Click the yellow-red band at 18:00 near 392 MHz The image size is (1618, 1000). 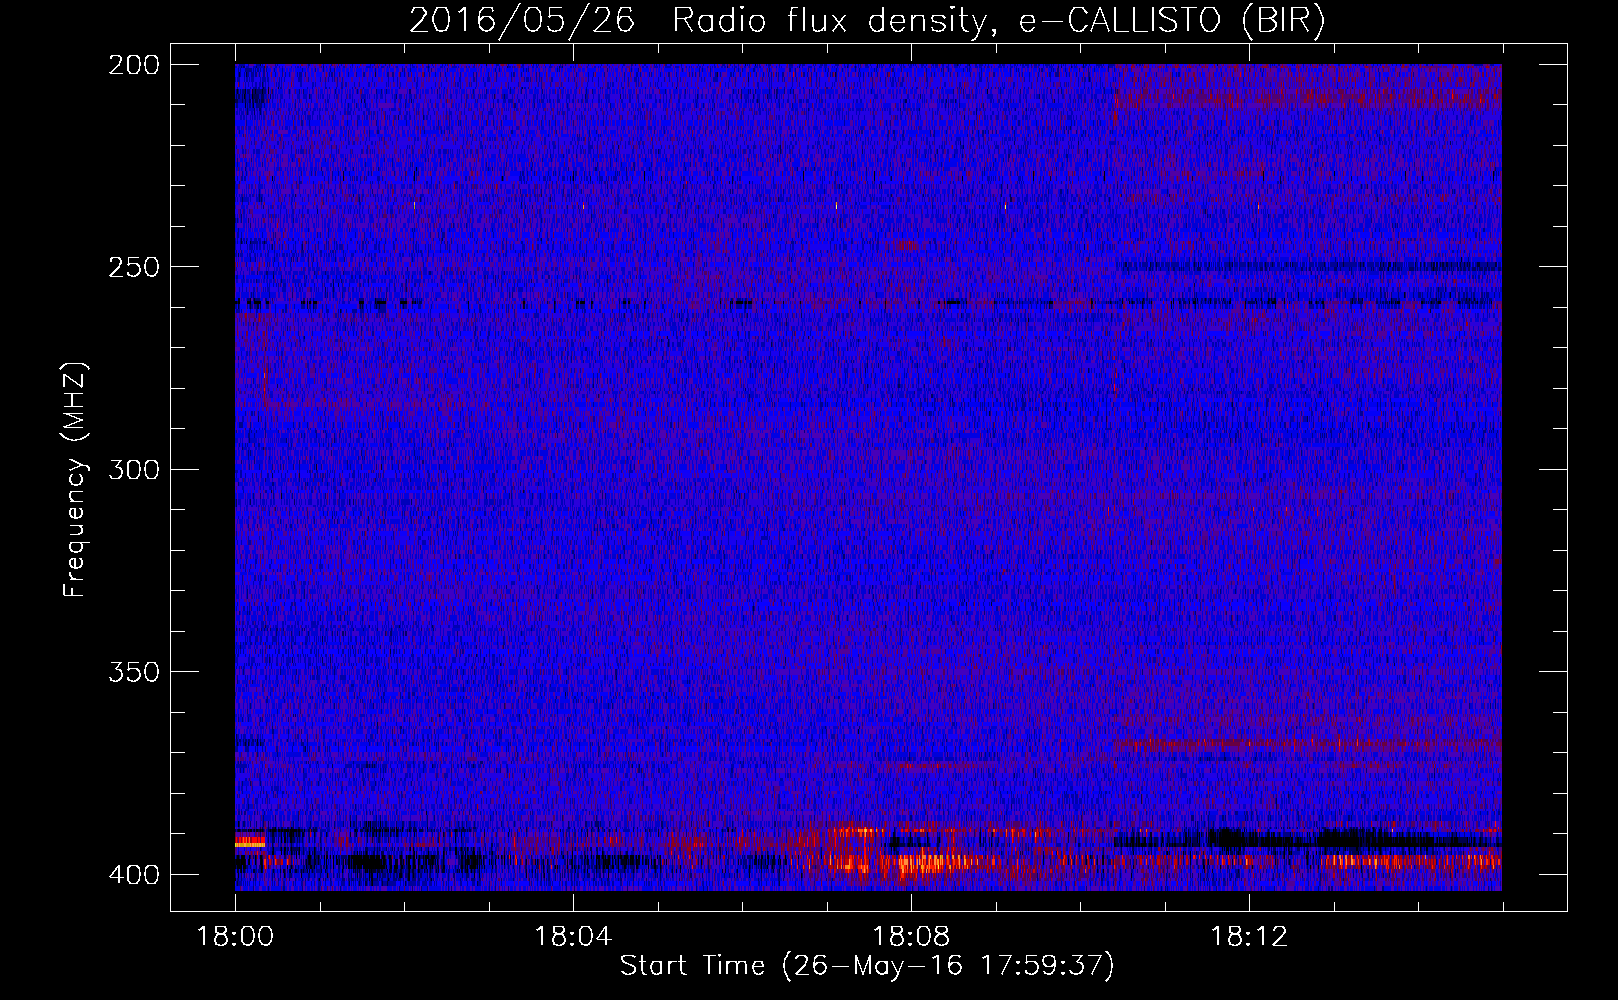click(x=250, y=843)
